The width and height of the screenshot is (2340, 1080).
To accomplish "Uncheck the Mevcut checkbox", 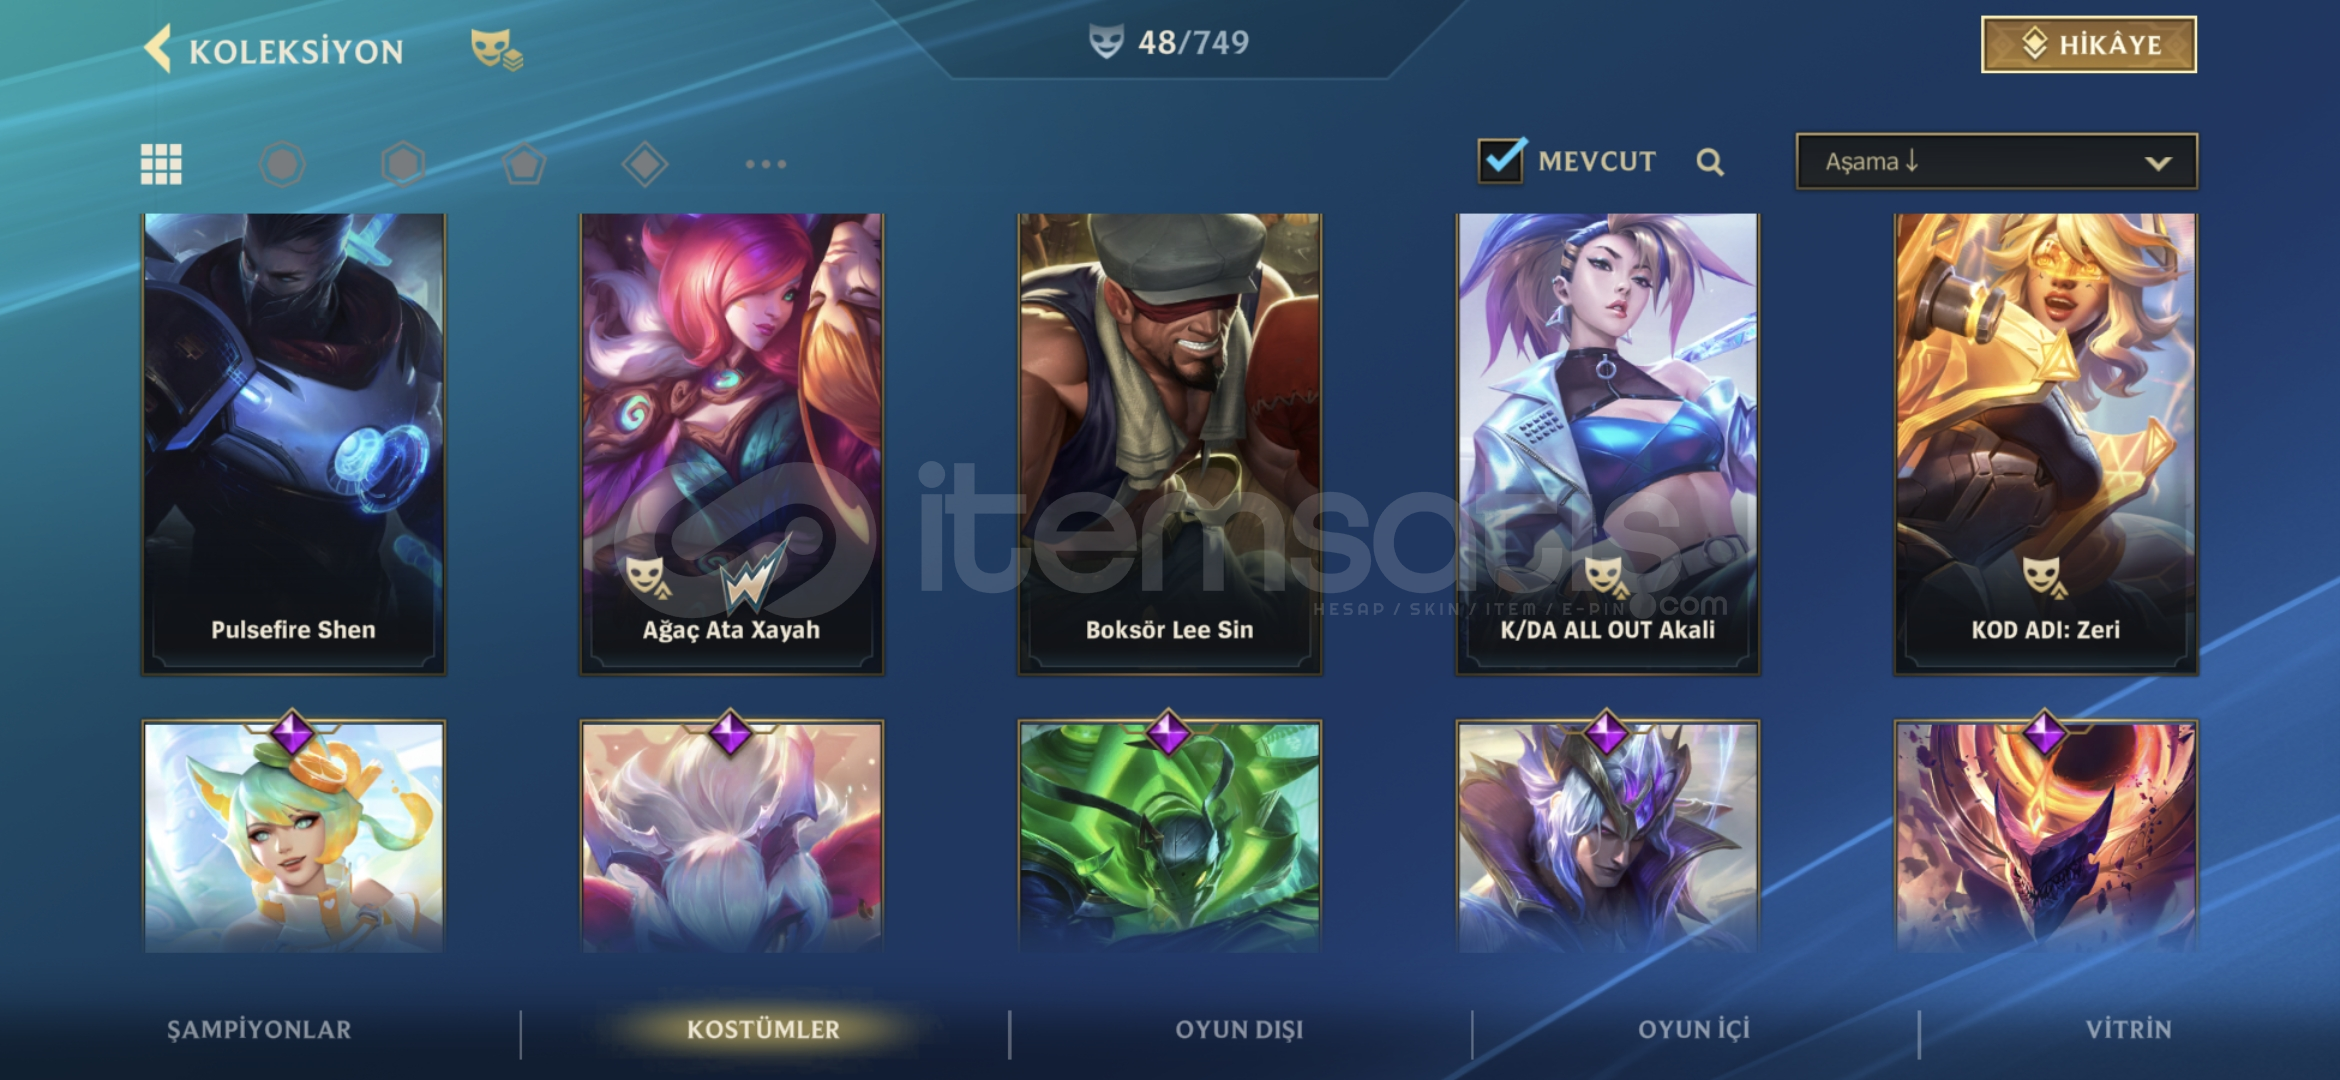I will click(1502, 160).
